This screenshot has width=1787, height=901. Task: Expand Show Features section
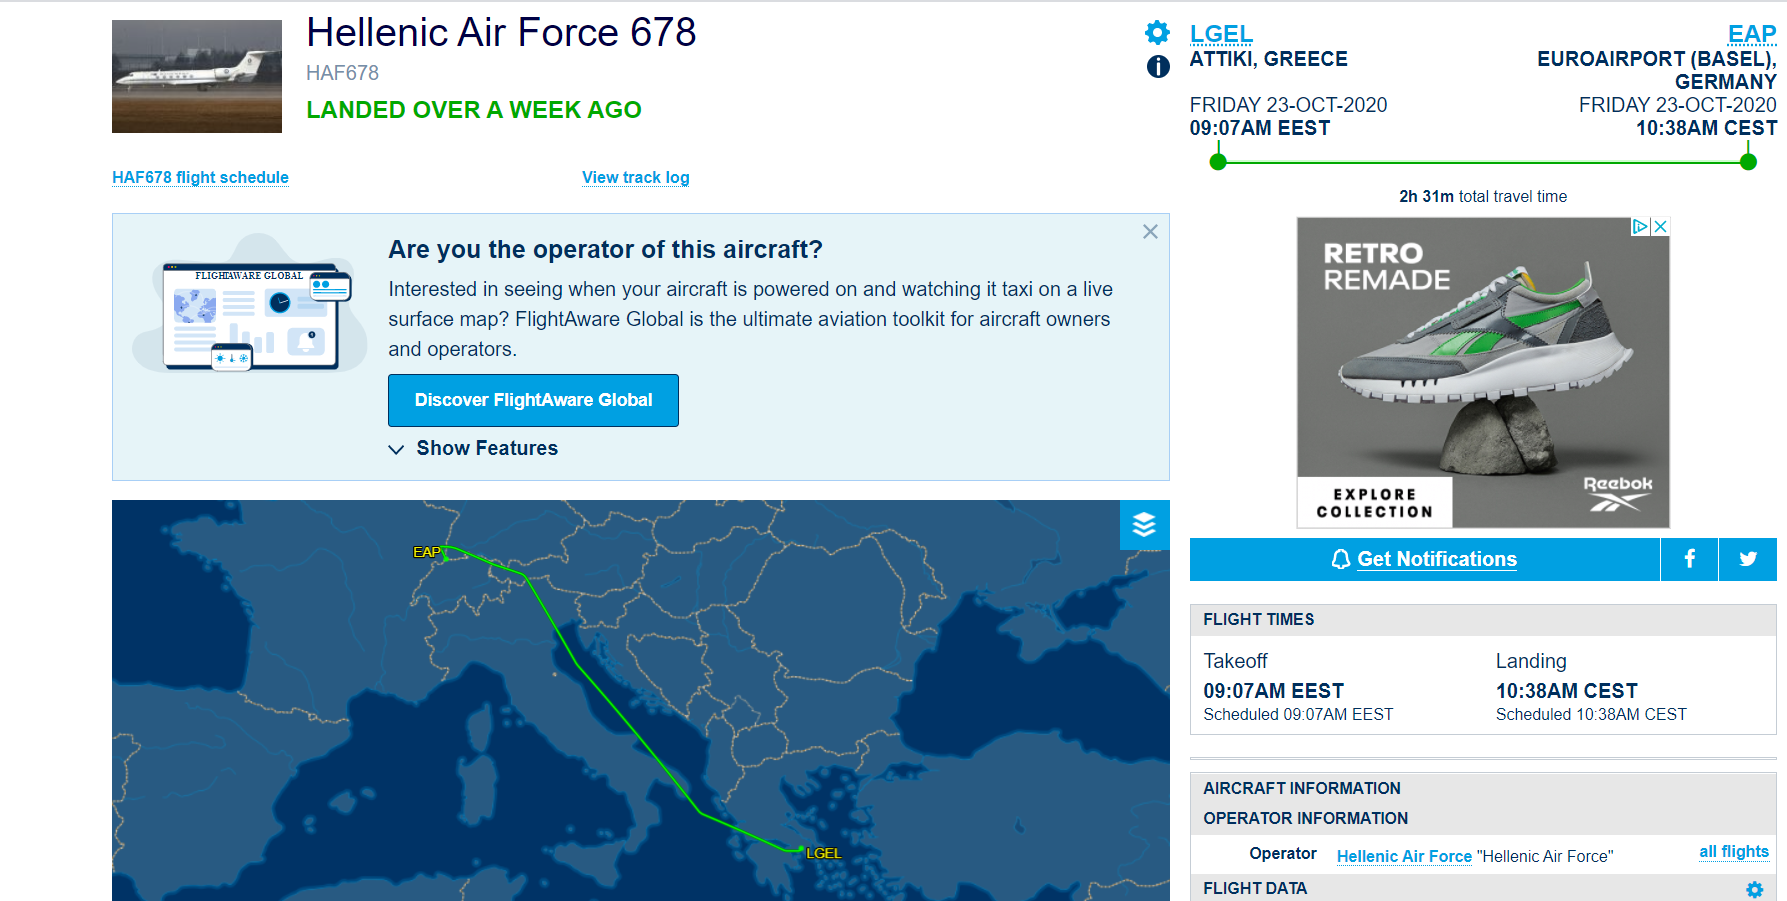474,449
